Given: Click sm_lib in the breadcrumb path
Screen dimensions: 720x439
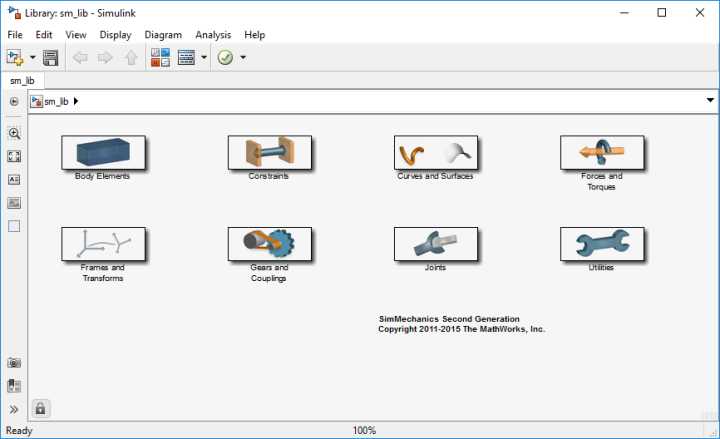Looking at the screenshot, I should click(x=56, y=101).
